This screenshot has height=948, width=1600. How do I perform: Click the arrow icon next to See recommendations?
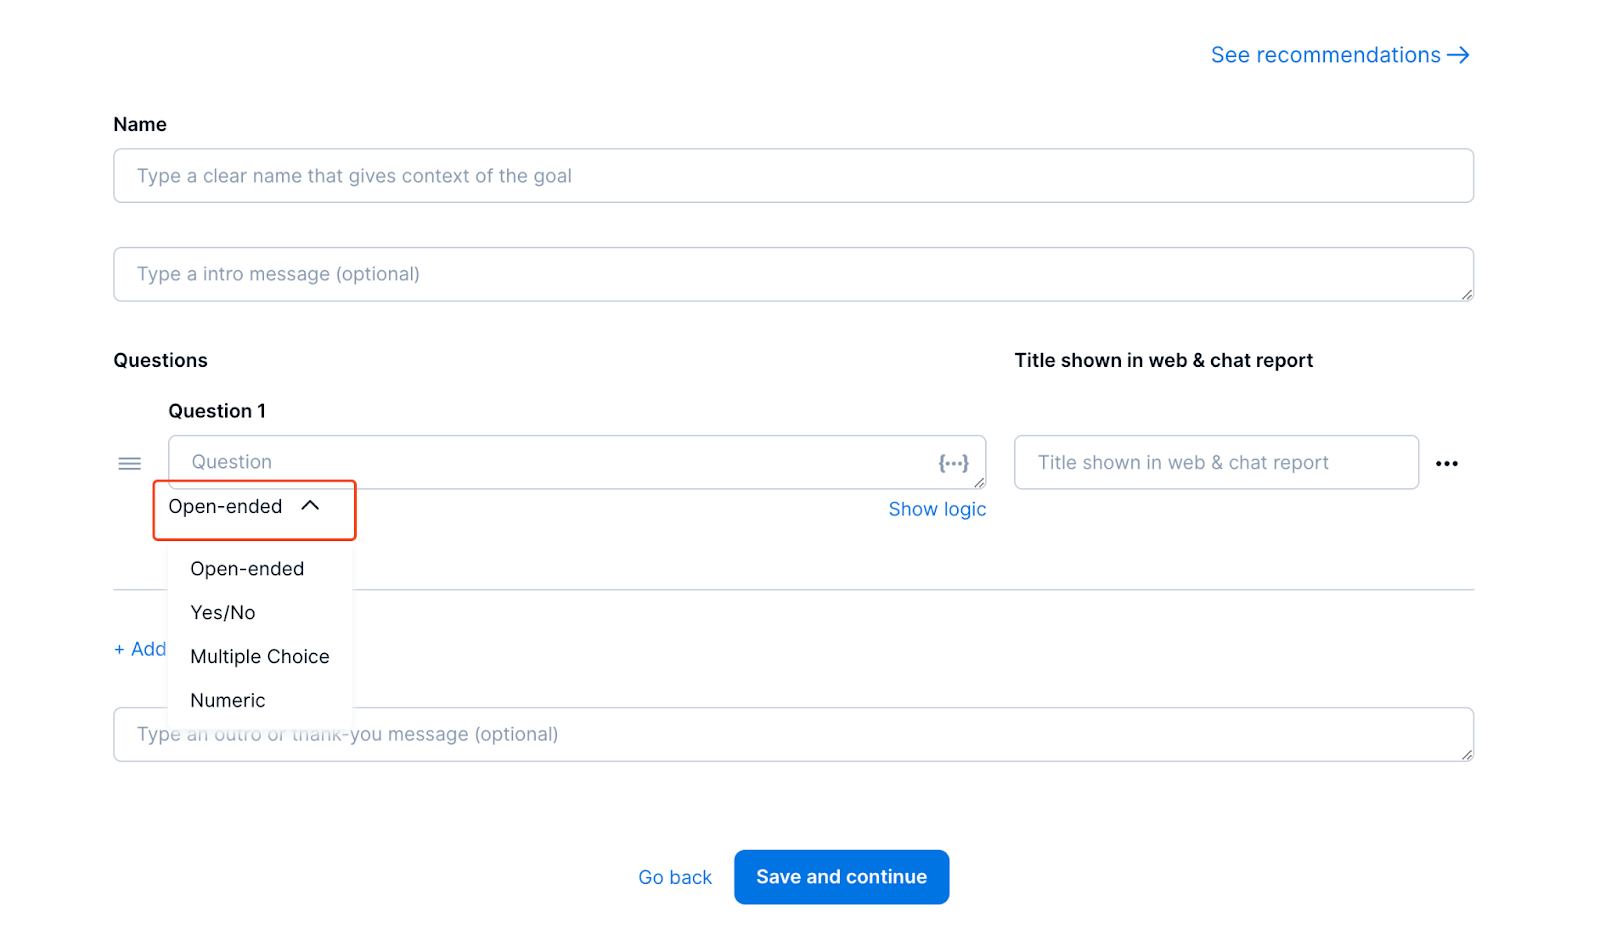point(1459,54)
